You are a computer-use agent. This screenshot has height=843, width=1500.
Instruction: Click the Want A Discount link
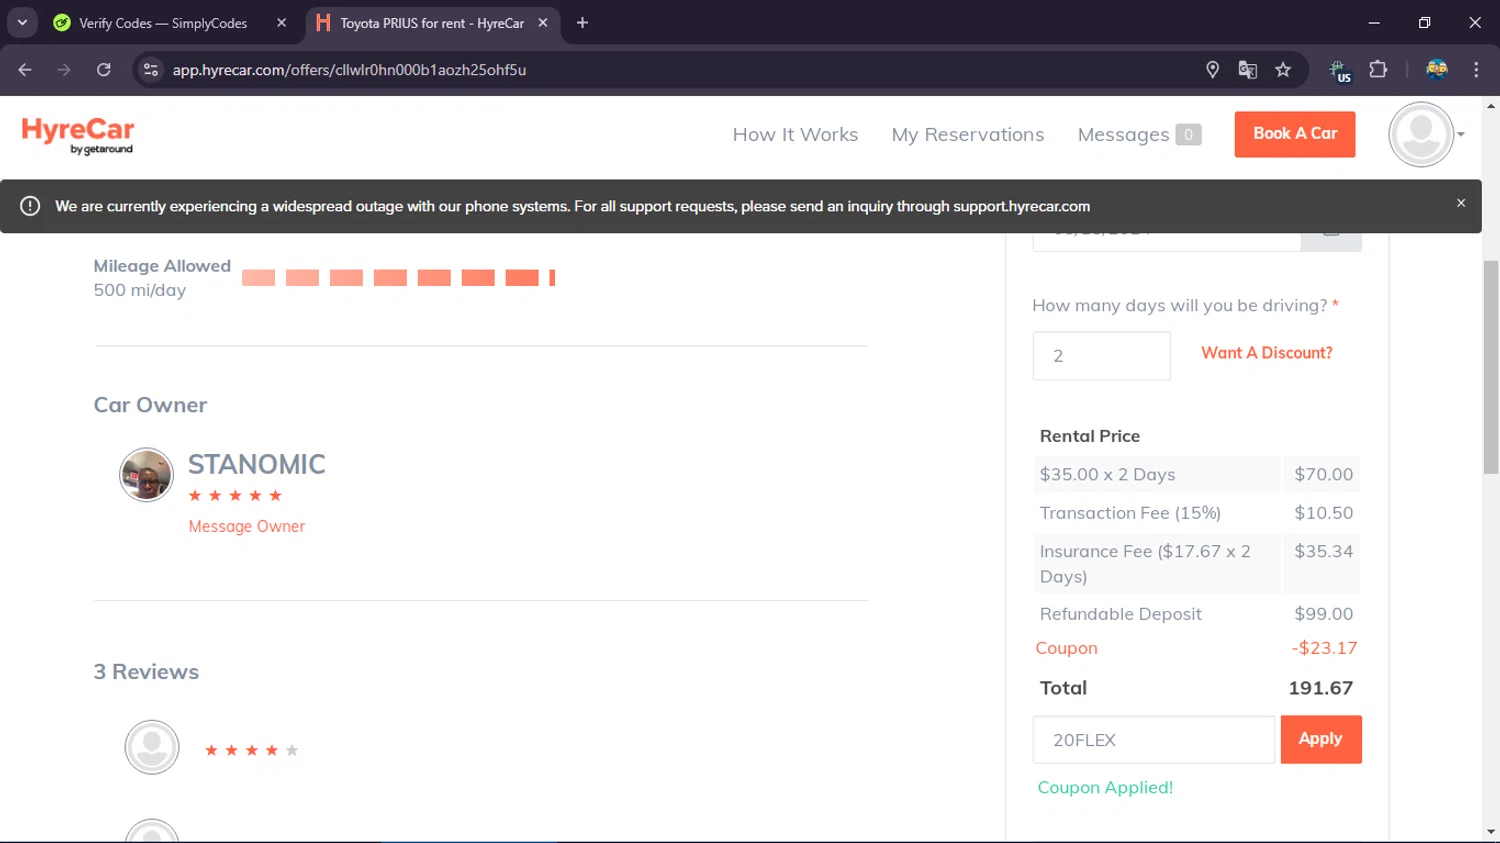tap(1267, 353)
